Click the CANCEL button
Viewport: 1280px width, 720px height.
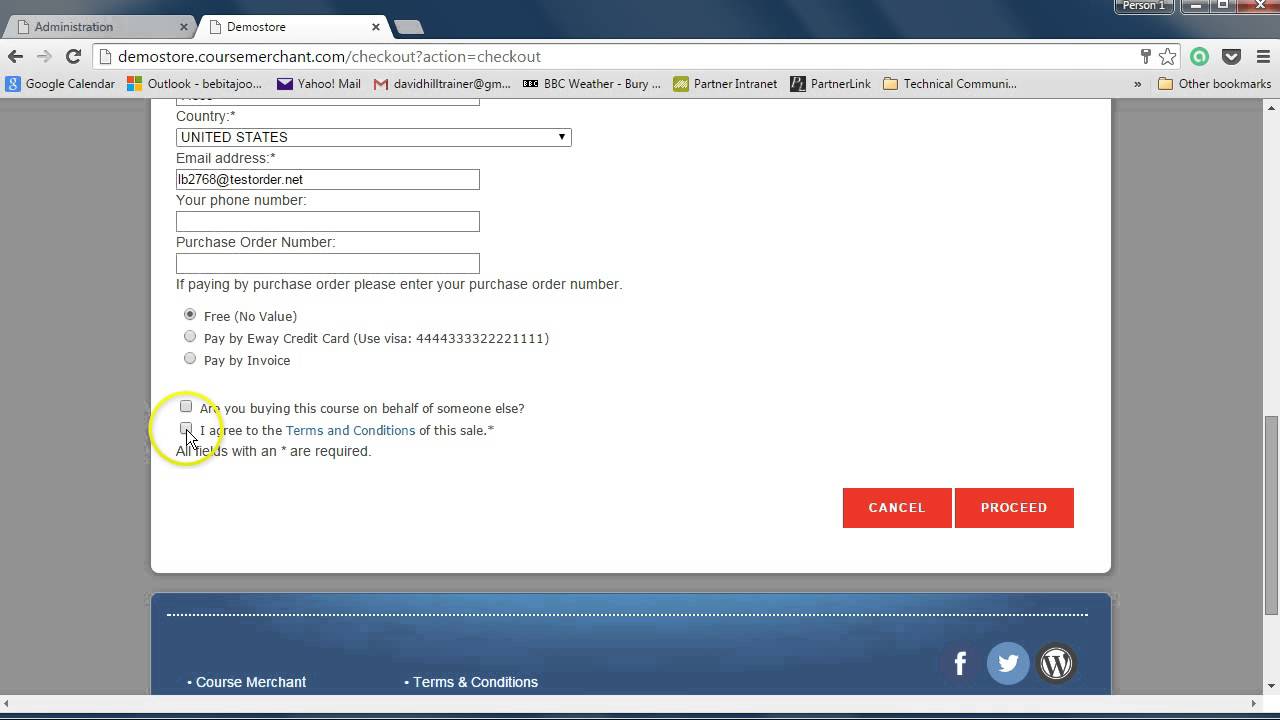(897, 508)
